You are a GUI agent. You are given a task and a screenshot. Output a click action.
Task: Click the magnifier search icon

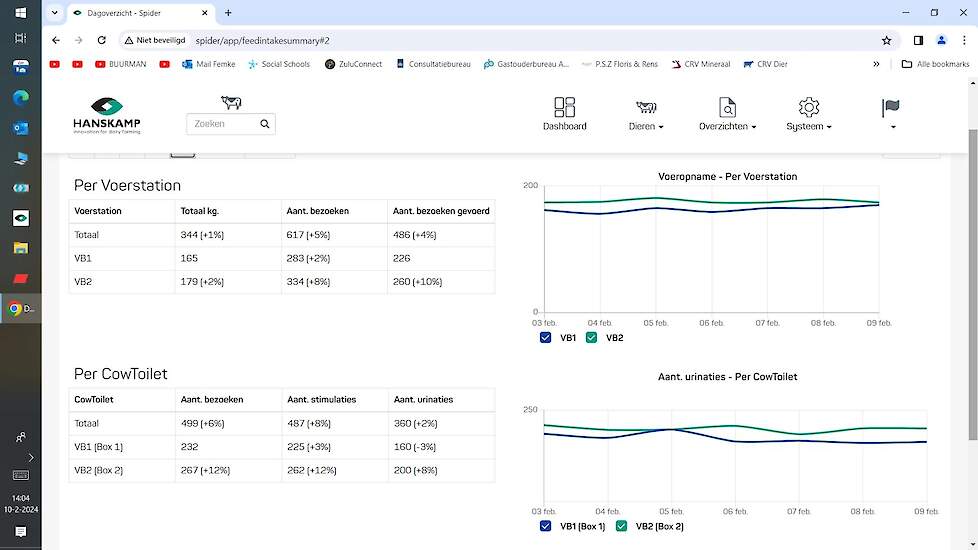[x=264, y=124]
